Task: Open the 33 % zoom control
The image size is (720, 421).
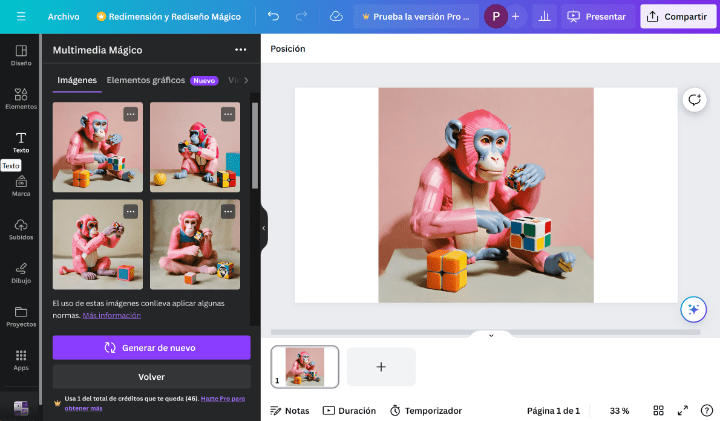Action: [619, 410]
